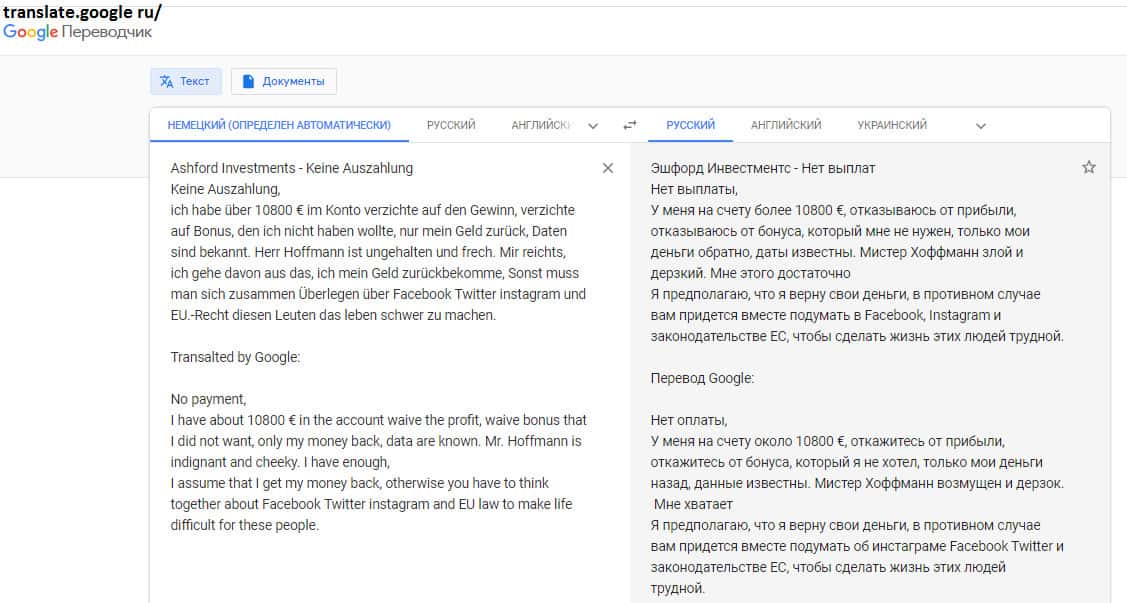Expand the target language list chevron
The height and width of the screenshot is (603, 1127).
pyautogui.click(x=981, y=126)
